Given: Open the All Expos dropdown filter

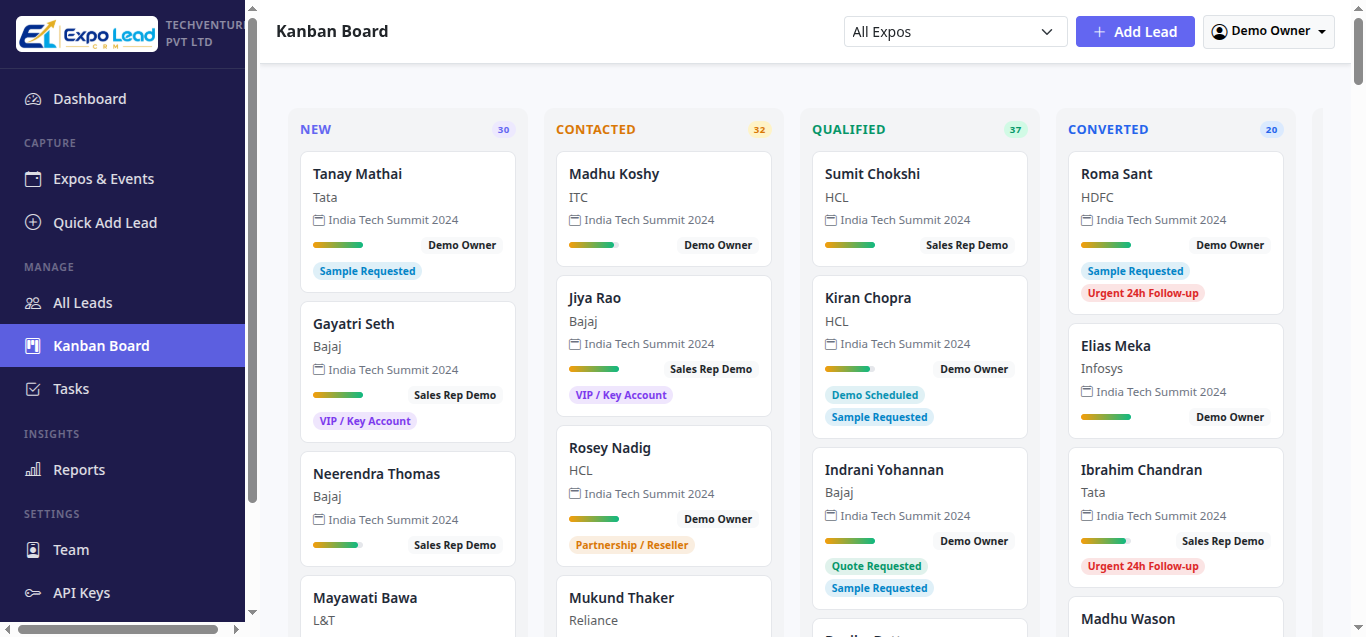Looking at the screenshot, I should (955, 32).
